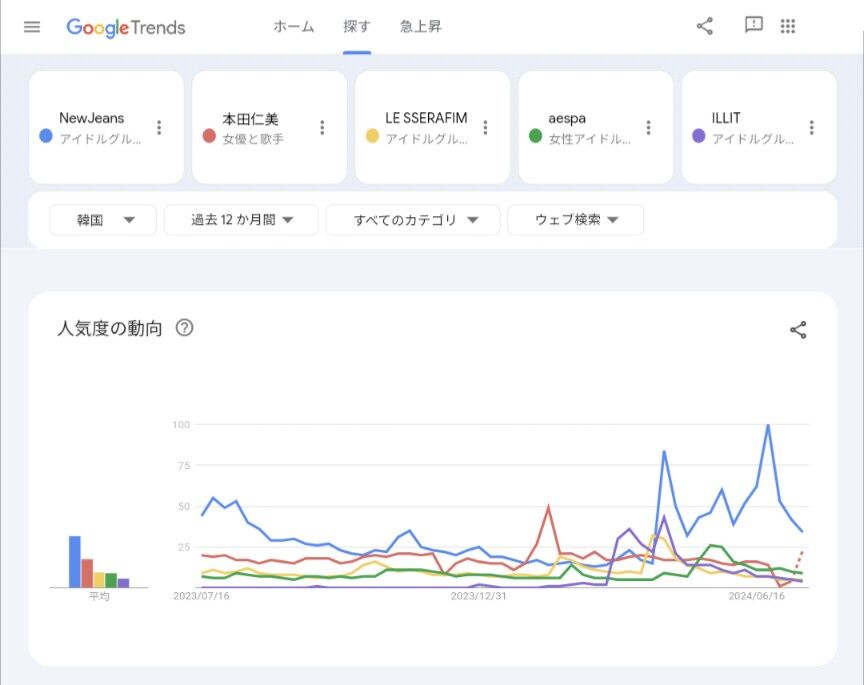
Task: Click the share icon in the header
Action: point(705,26)
